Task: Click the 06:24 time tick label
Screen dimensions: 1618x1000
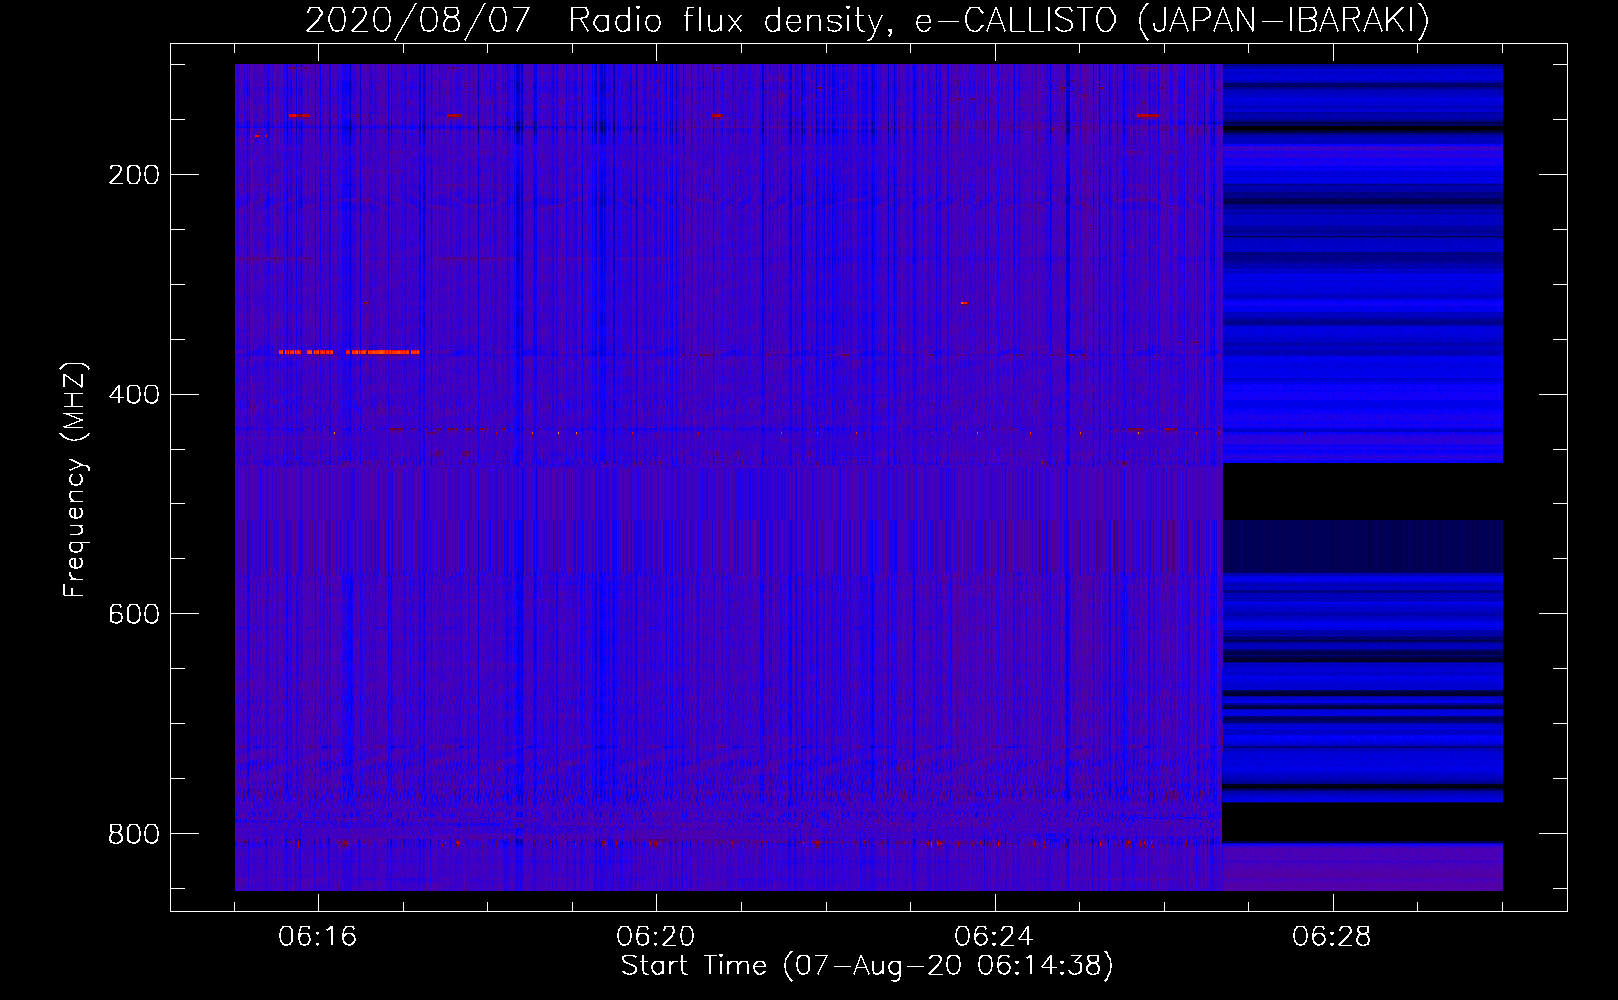Action: tap(994, 937)
